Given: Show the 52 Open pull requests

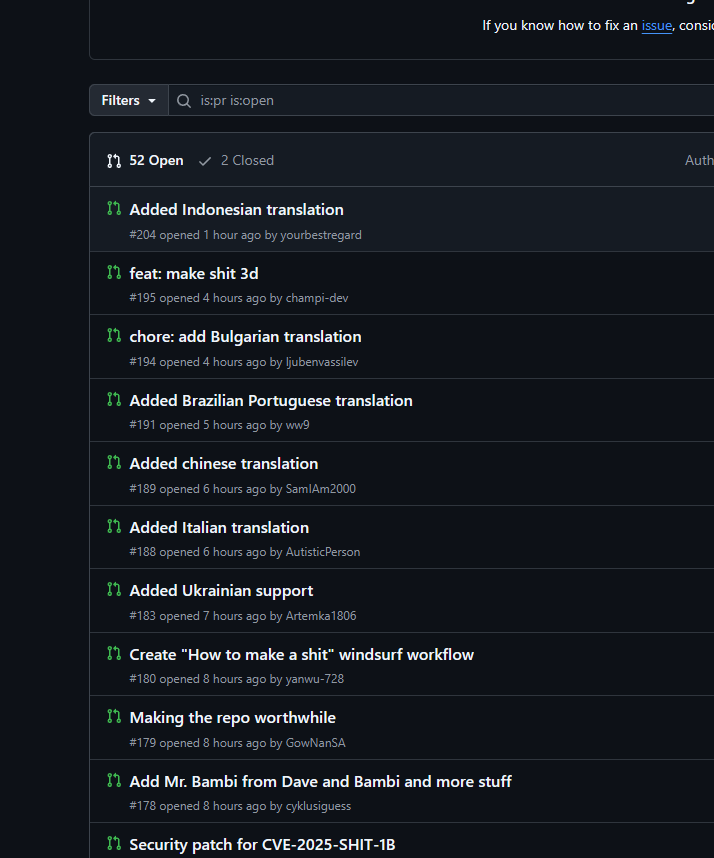Looking at the screenshot, I should coord(145,160).
